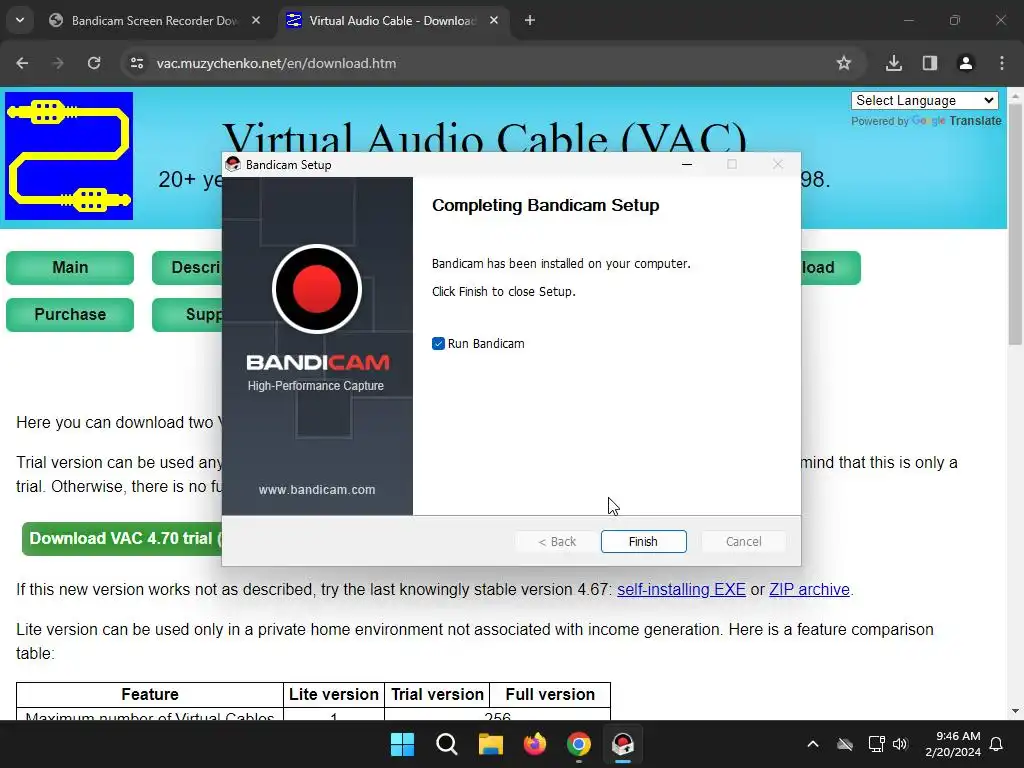The width and height of the screenshot is (1024, 768).
Task: Click the Bandicam installer taskbar icon
Action: click(623, 744)
